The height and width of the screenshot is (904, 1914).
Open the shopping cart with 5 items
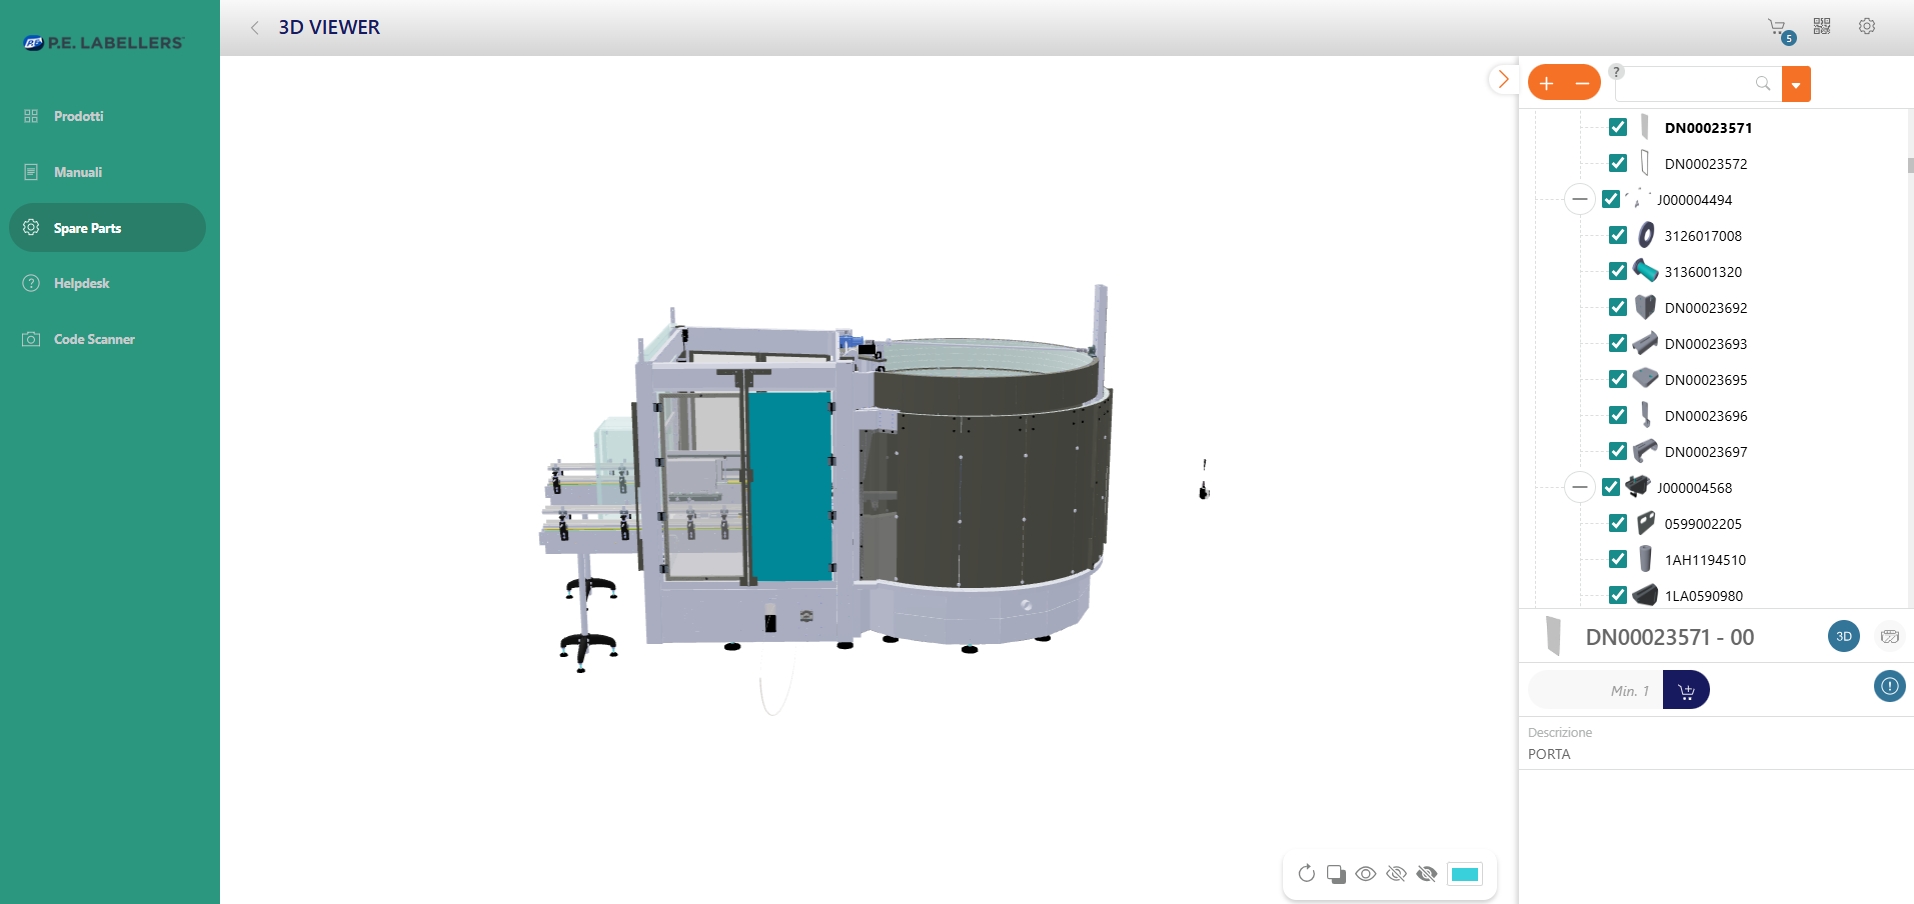pyautogui.click(x=1777, y=28)
